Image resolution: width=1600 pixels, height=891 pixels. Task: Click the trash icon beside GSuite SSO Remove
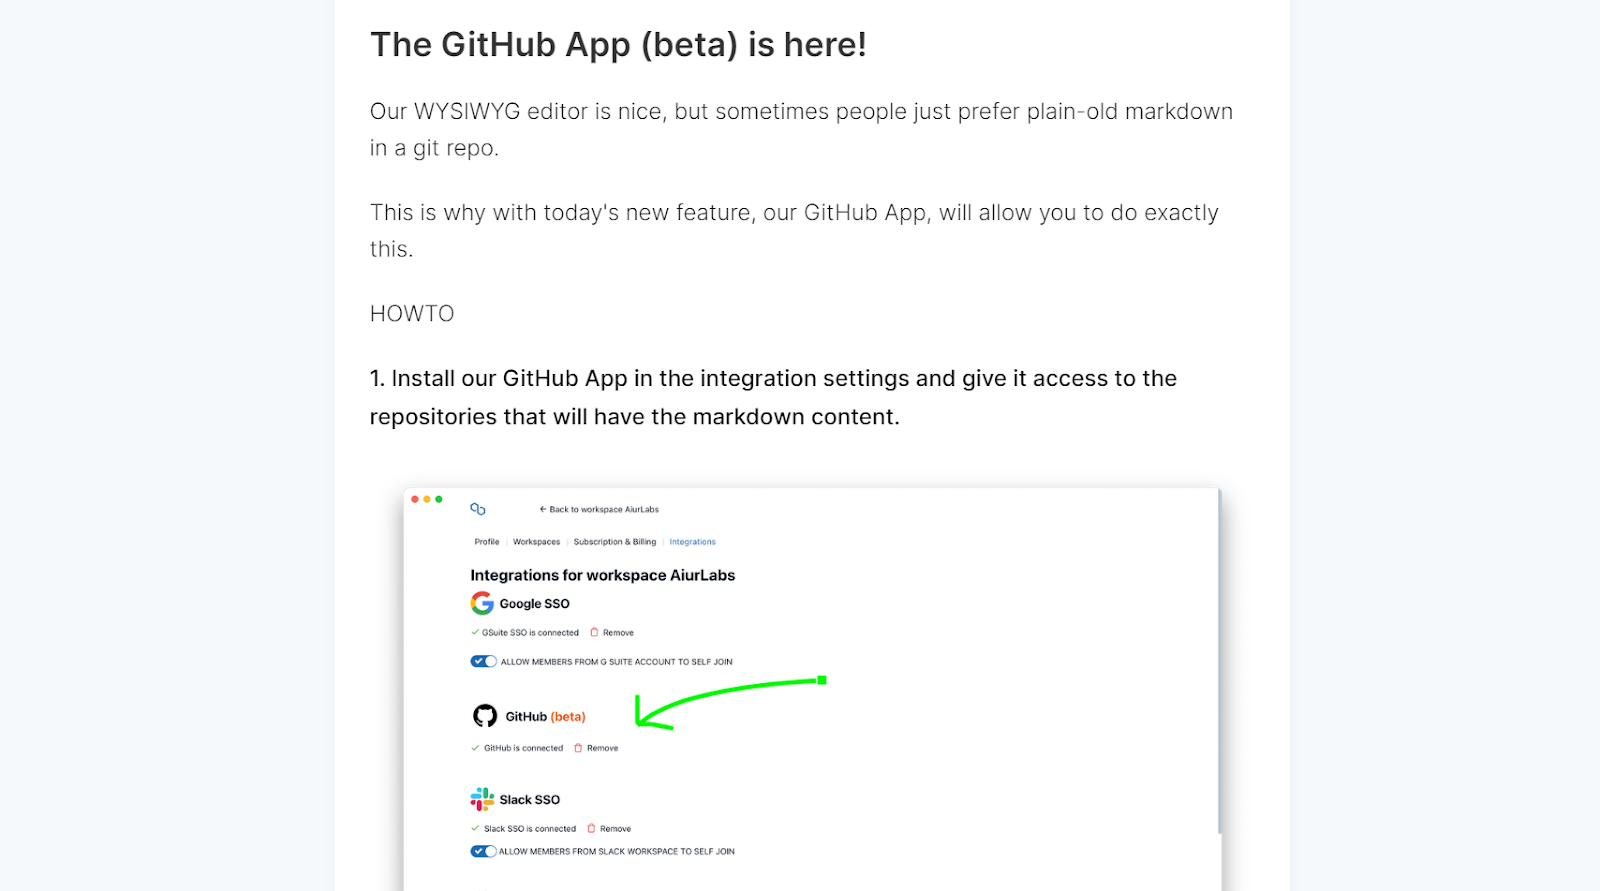click(594, 632)
